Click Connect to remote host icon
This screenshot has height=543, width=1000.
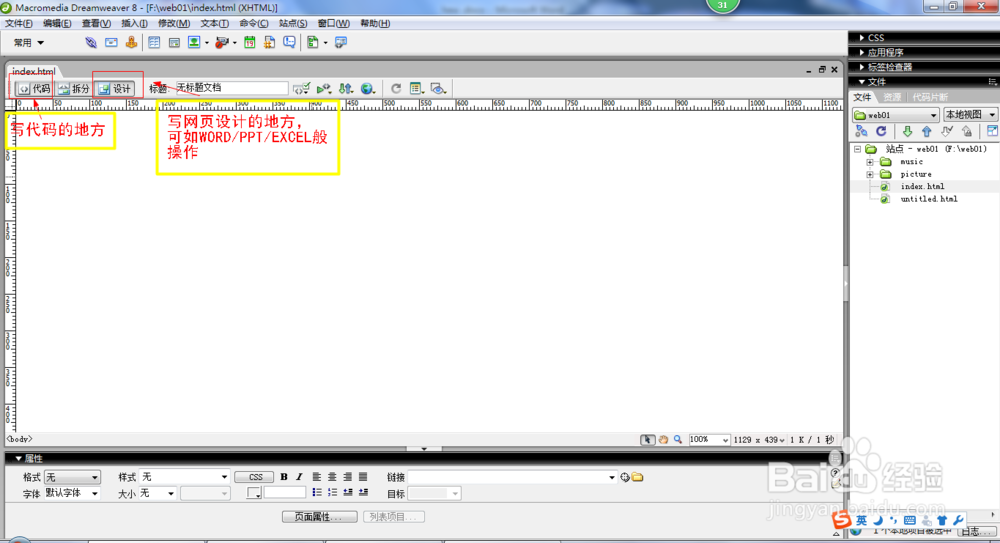[x=861, y=131]
